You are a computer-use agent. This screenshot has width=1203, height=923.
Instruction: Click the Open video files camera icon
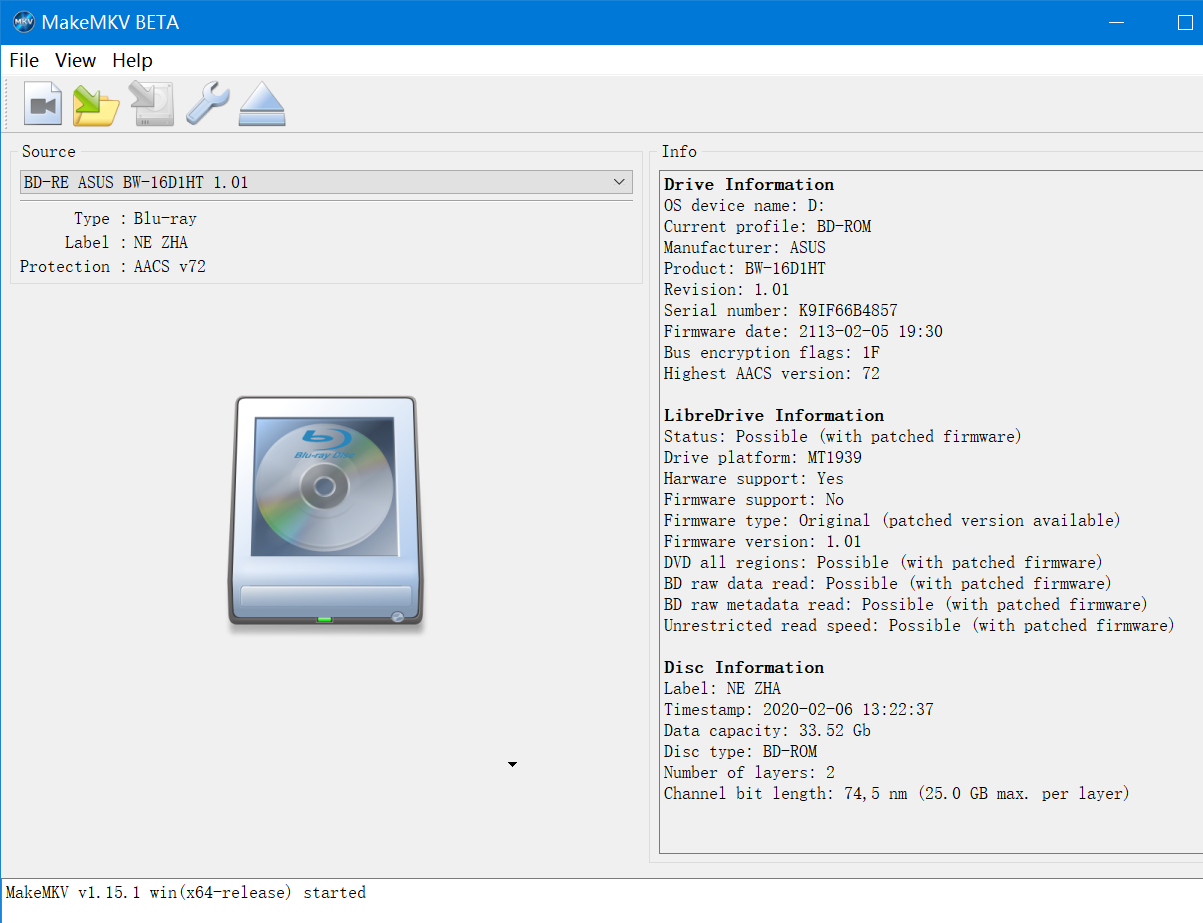[x=43, y=104]
